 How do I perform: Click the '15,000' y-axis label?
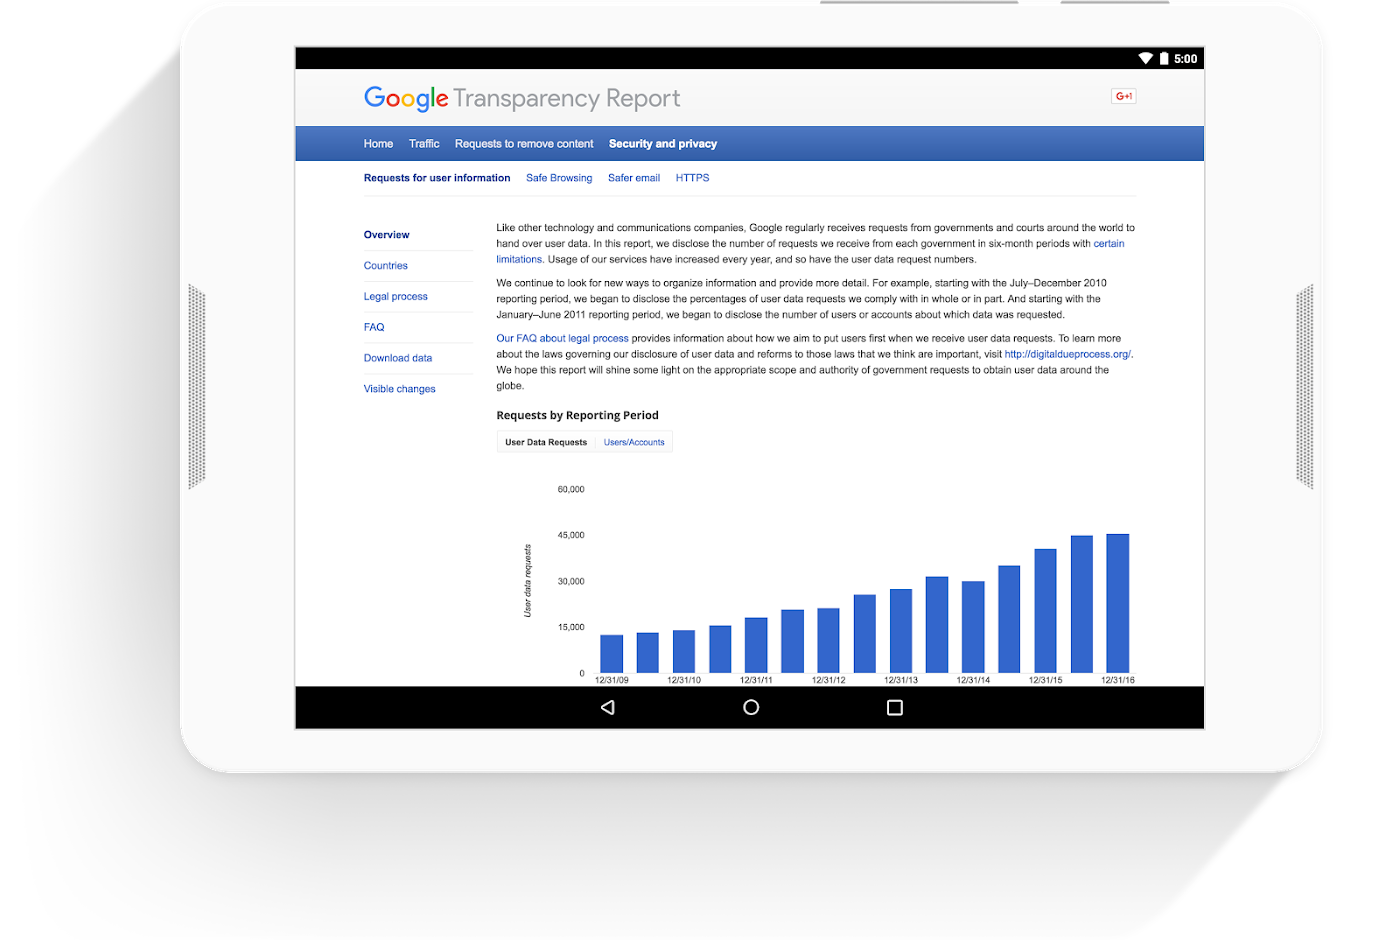[571, 627]
